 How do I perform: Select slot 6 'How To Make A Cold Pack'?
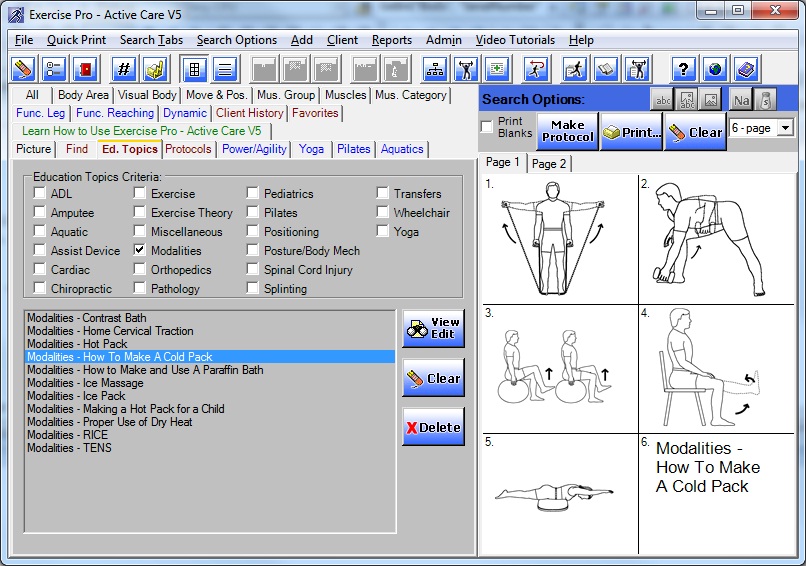tap(717, 494)
